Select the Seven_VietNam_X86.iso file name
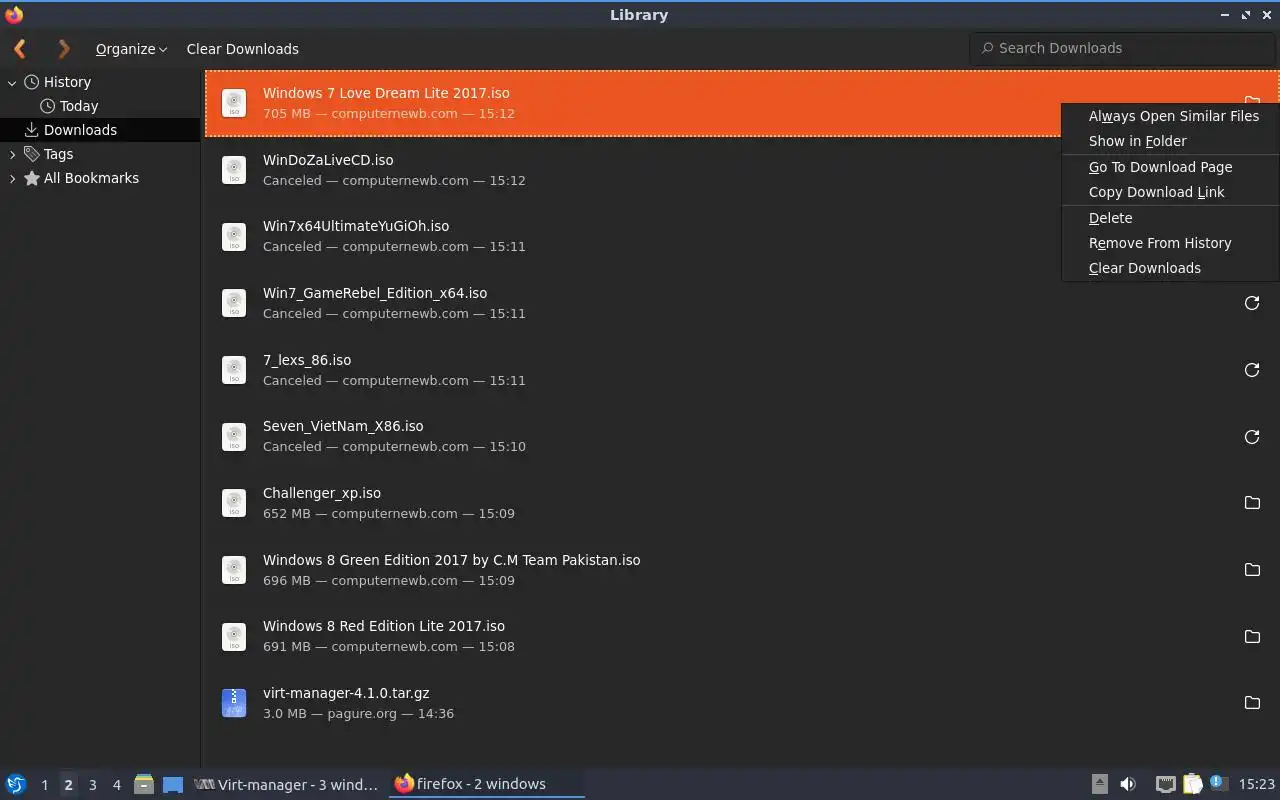Screen dimensions: 1280x800 coord(343,426)
